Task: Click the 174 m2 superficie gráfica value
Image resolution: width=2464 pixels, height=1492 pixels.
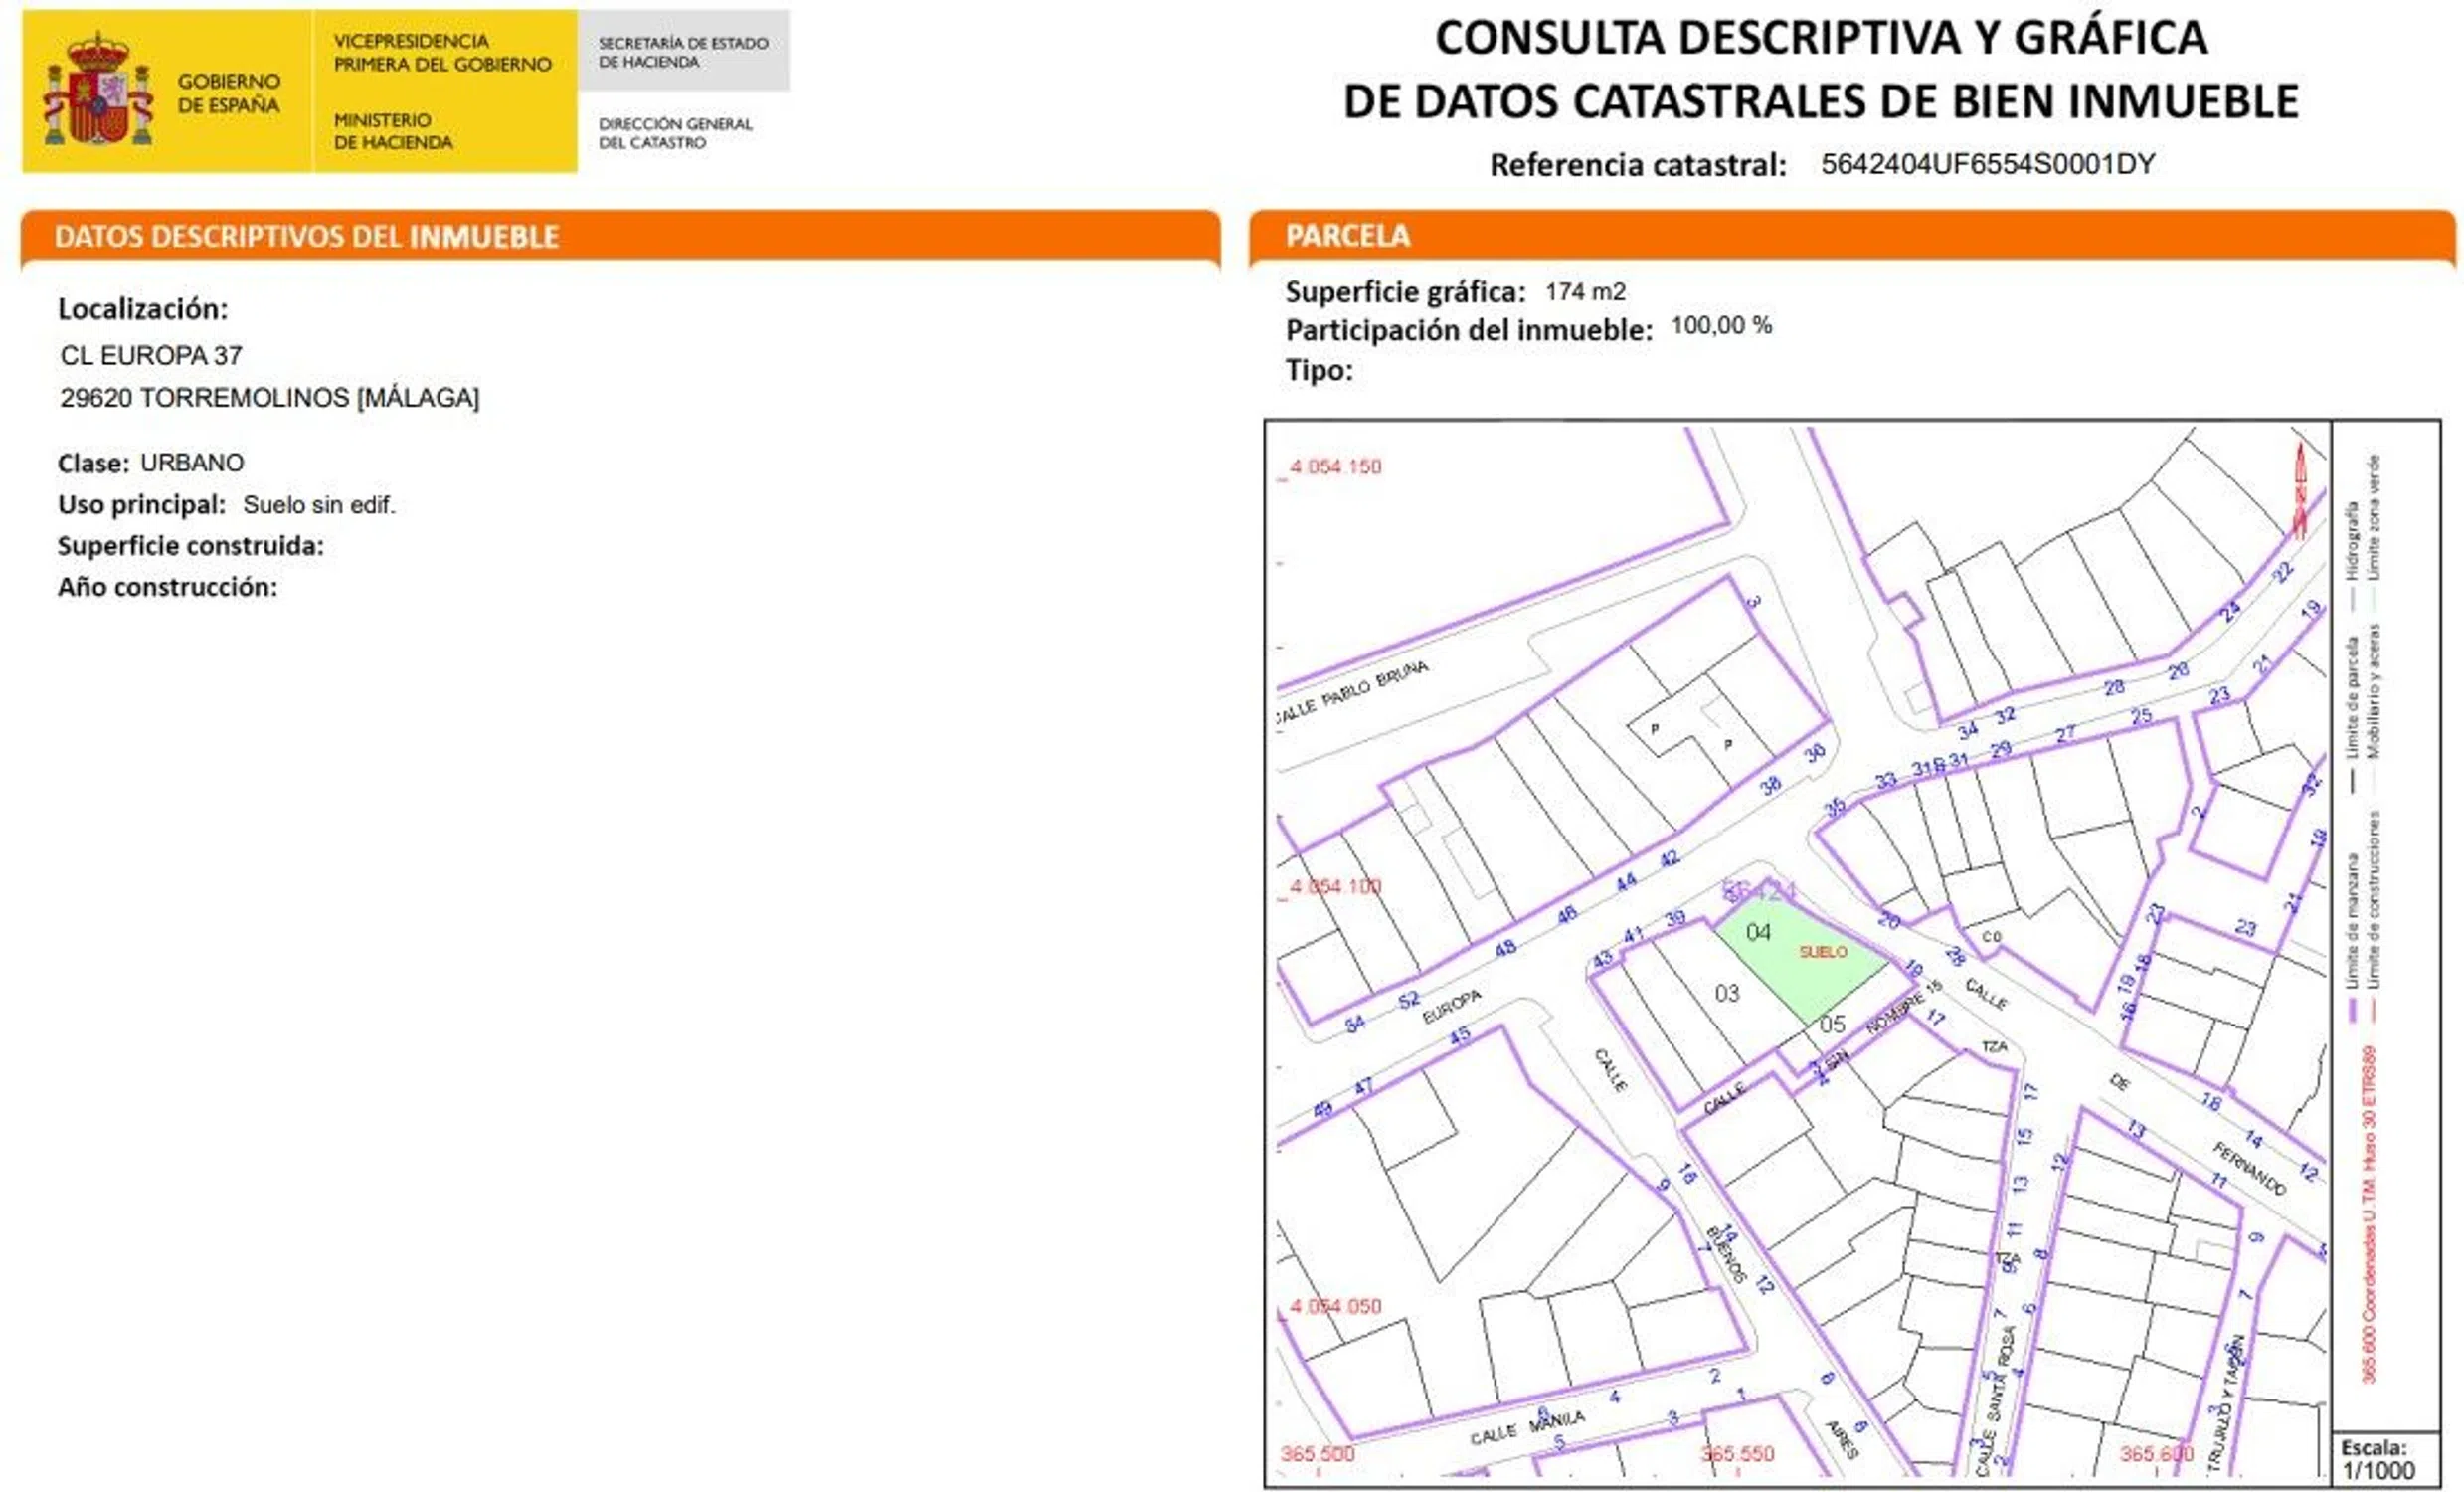Action: coord(1585,292)
